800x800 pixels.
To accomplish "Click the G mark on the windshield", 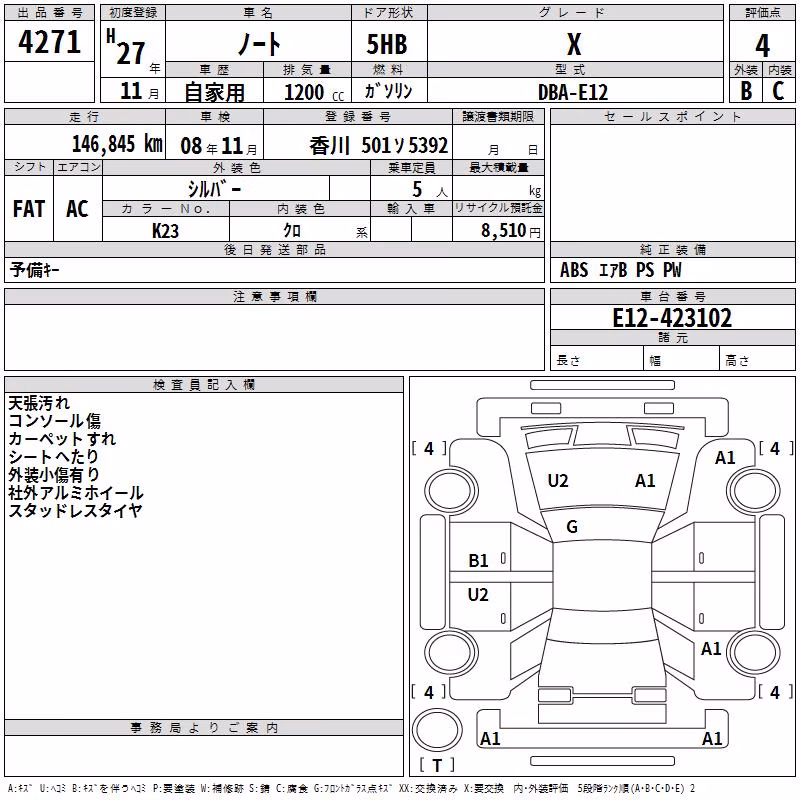I will point(572,527).
